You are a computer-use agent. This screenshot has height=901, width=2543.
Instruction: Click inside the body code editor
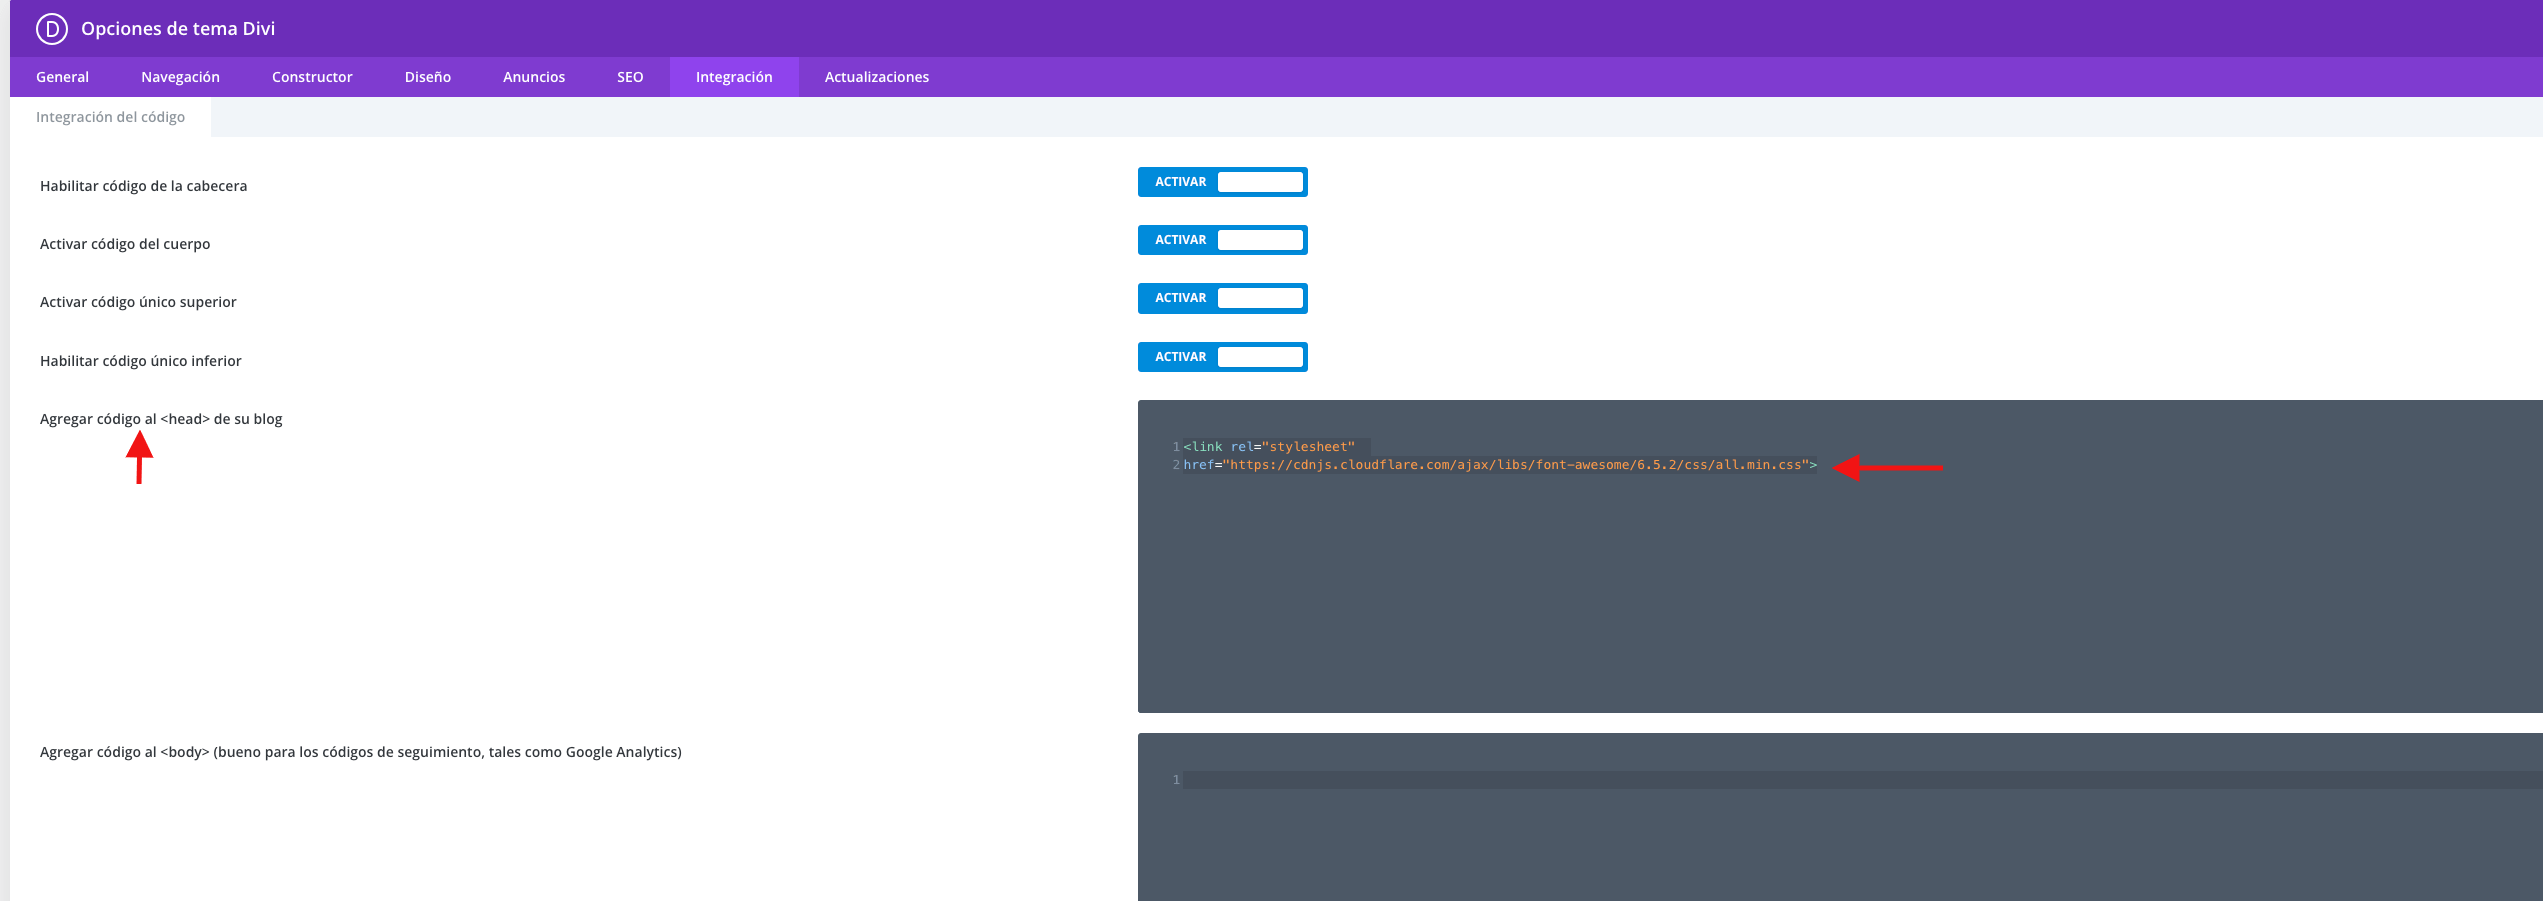coord(1840,817)
